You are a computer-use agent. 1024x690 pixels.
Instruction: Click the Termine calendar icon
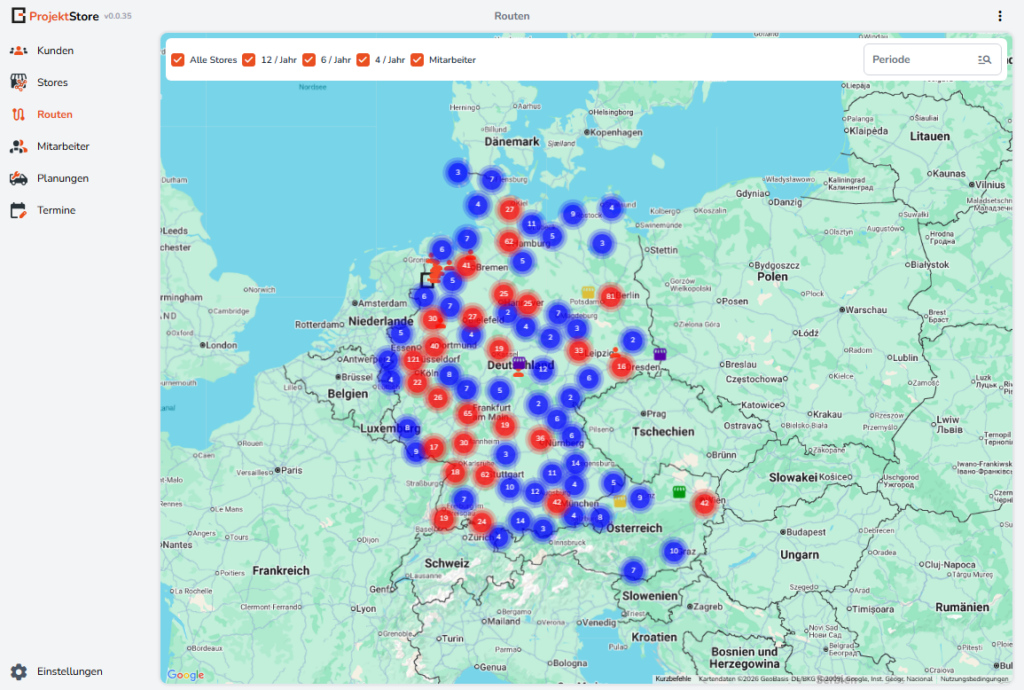click(x=19, y=210)
